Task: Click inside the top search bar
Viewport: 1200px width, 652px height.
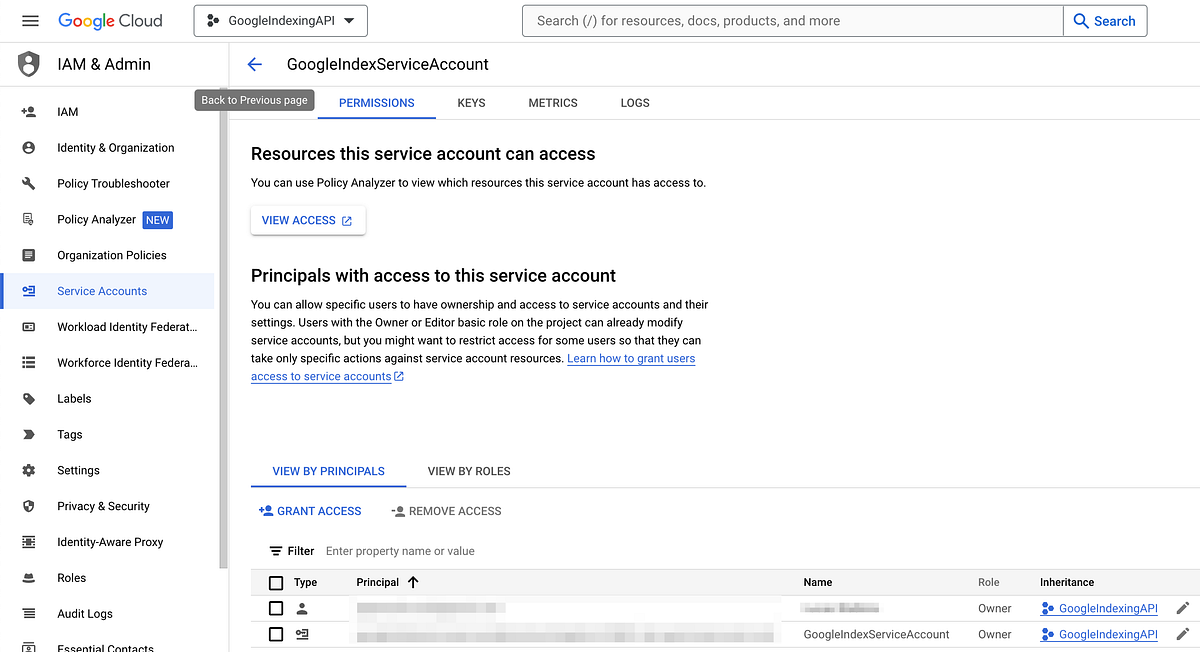Action: tap(790, 20)
